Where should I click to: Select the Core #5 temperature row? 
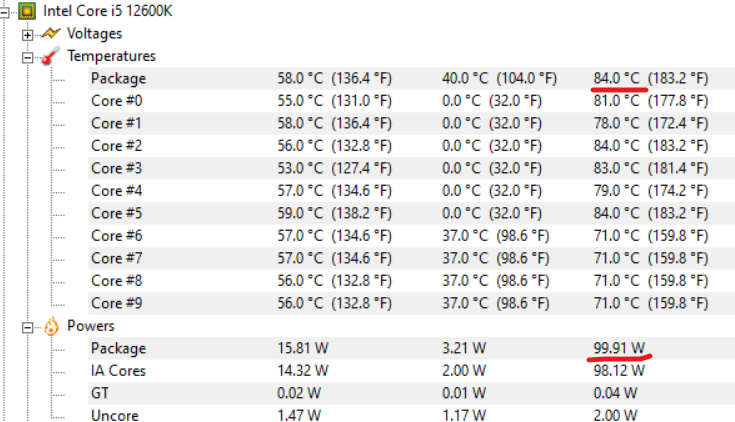tap(116, 213)
